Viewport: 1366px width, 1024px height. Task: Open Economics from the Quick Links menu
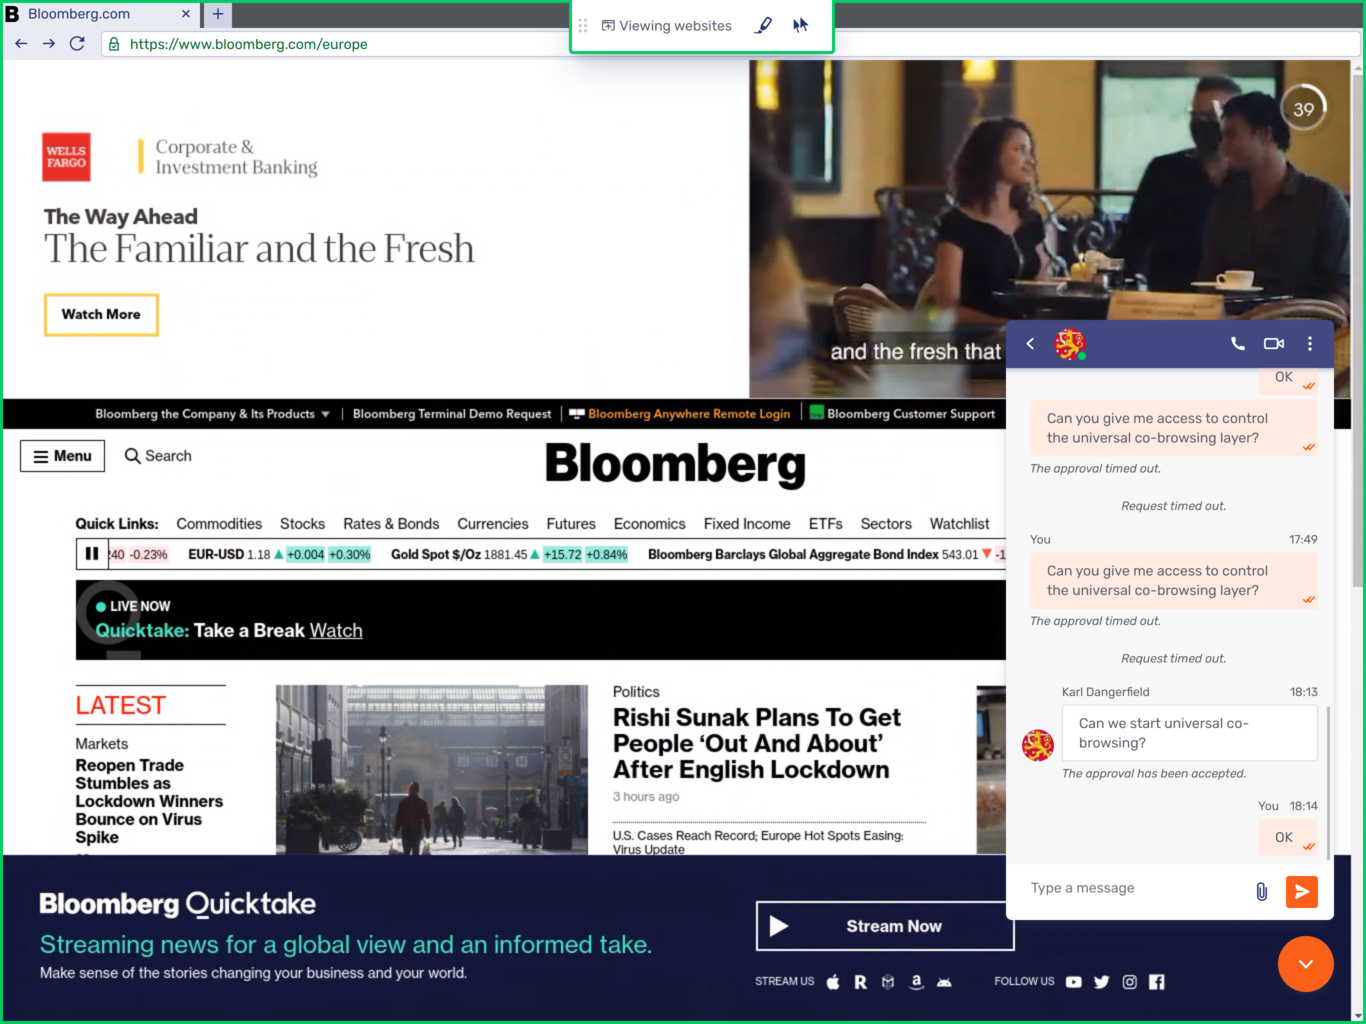tap(649, 523)
